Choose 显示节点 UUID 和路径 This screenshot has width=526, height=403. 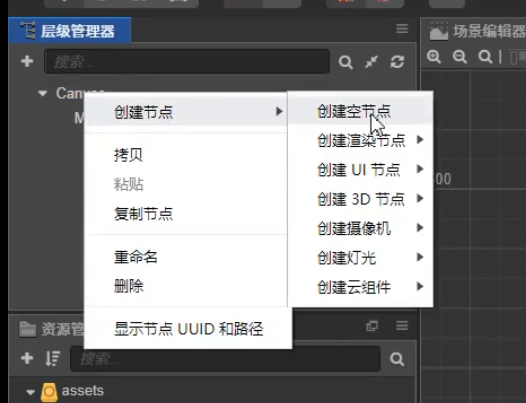tap(188, 329)
